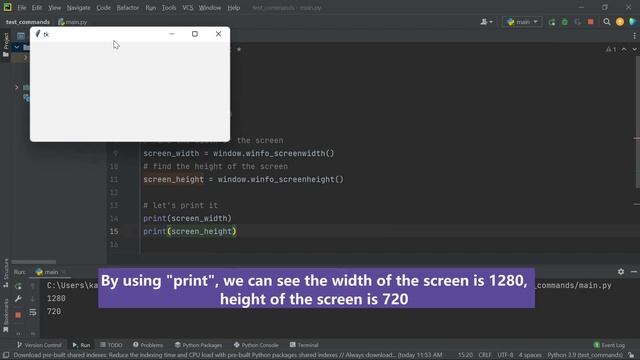Open editor tabs options three-dot menu

(x=634, y=36)
